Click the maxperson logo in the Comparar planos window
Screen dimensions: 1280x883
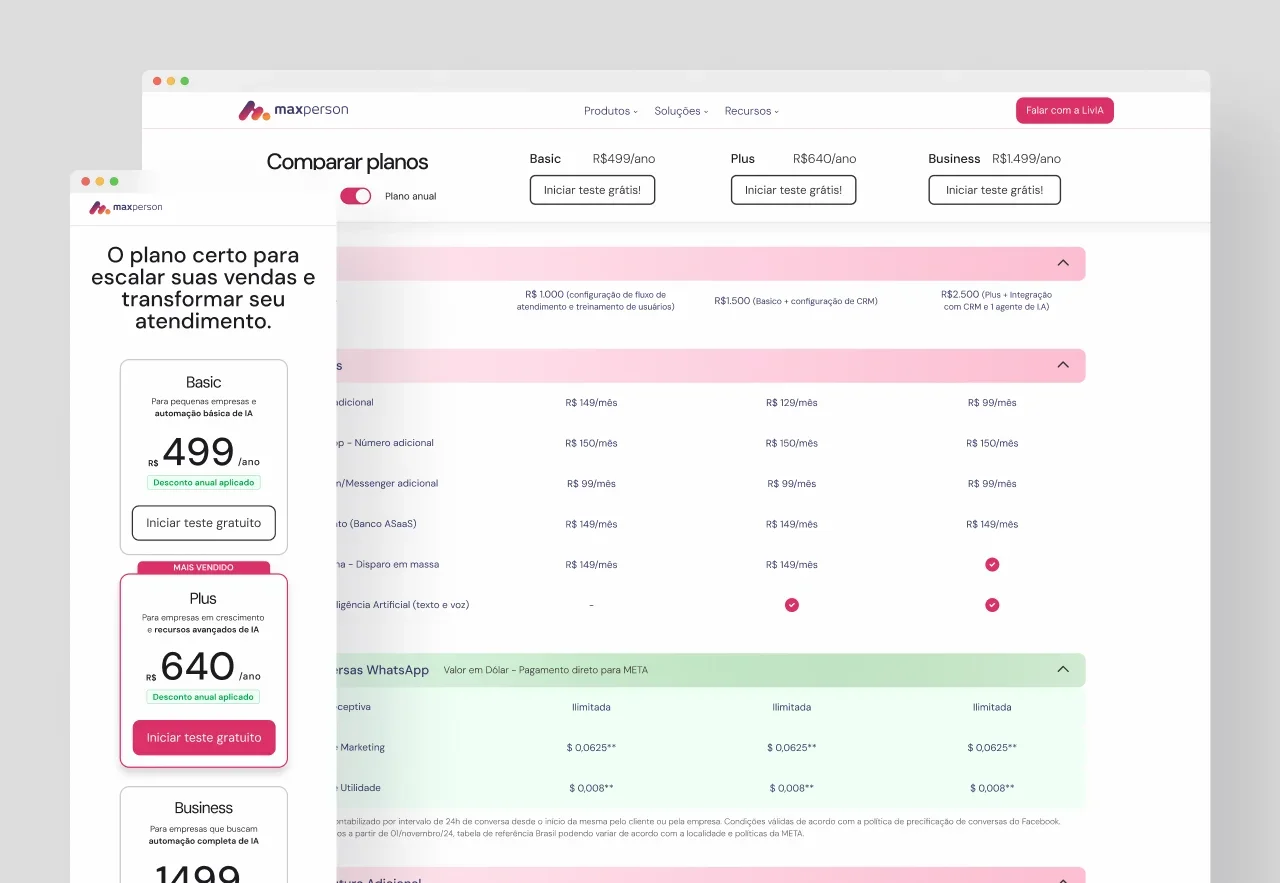(293, 110)
